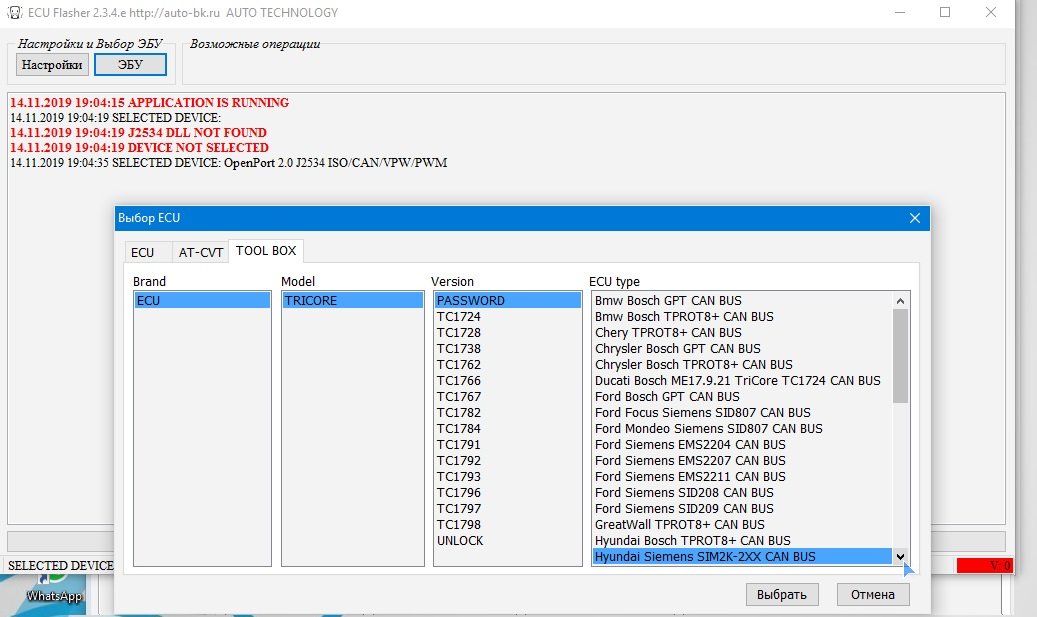Select Ford Siemens SID209 CAN BUS
This screenshot has height=617, width=1037.
[x=684, y=509]
